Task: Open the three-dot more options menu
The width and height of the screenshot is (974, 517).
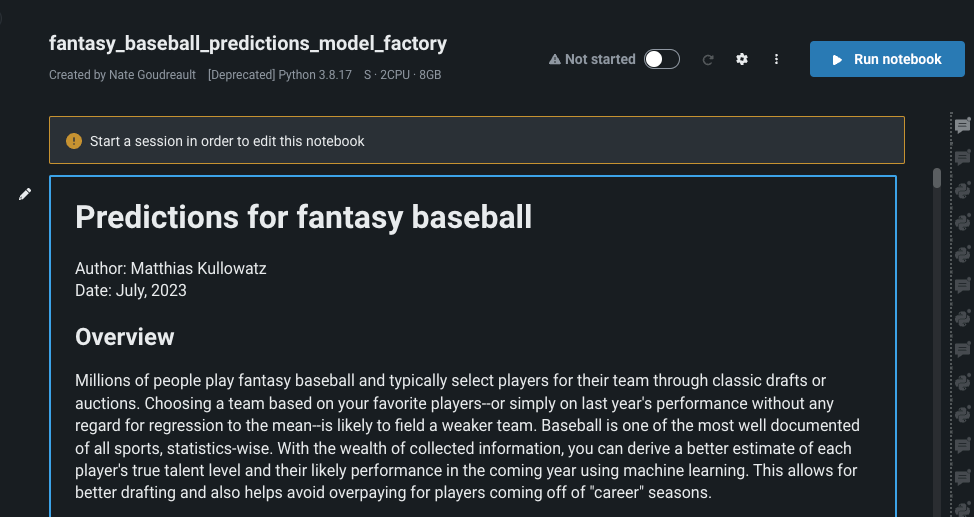Action: pos(776,59)
